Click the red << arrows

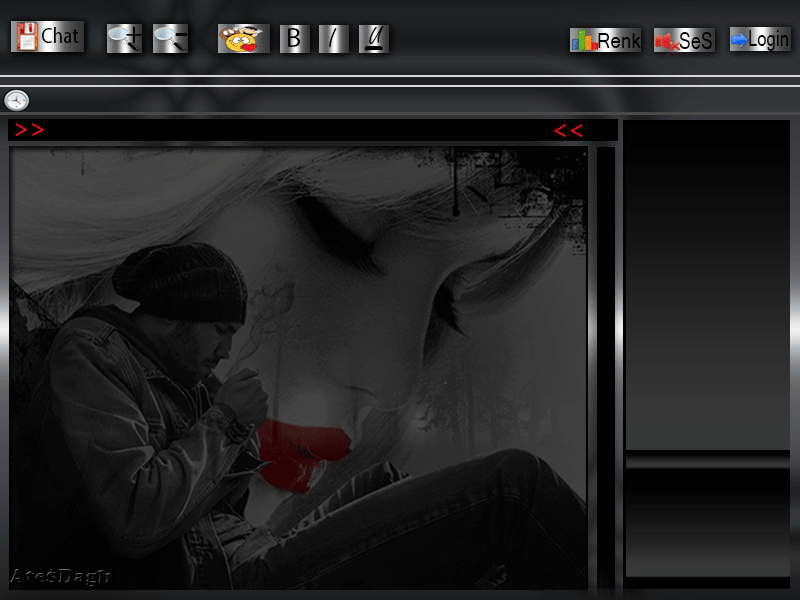568,130
